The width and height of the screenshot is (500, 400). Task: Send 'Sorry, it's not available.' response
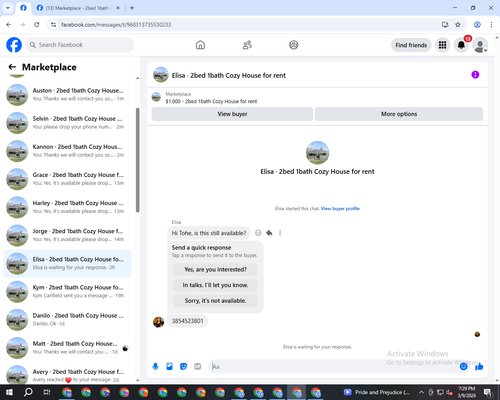pos(215,301)
